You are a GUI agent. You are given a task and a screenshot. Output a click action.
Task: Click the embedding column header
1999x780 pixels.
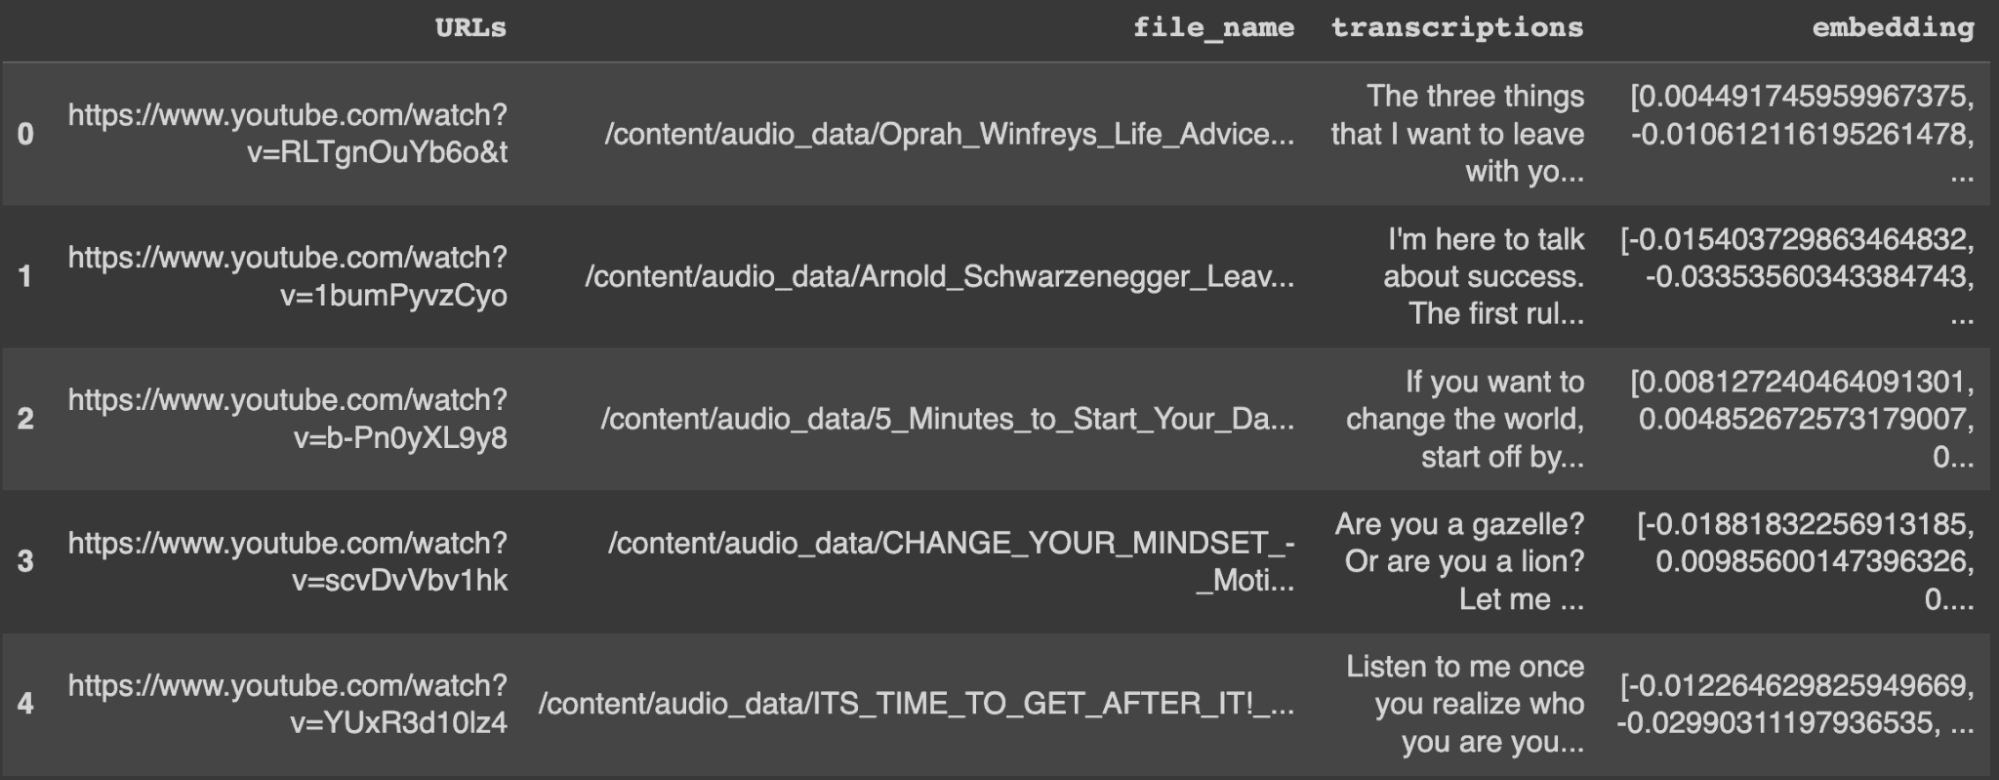tap(1892, 28)
